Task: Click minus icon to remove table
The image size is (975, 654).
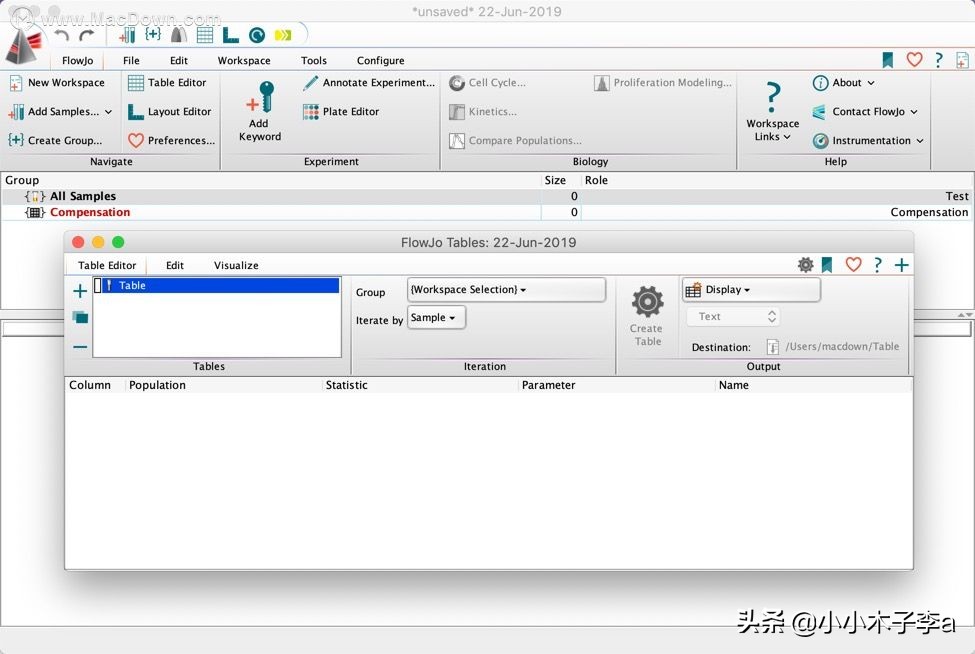Action: click(x=80, y=347)
